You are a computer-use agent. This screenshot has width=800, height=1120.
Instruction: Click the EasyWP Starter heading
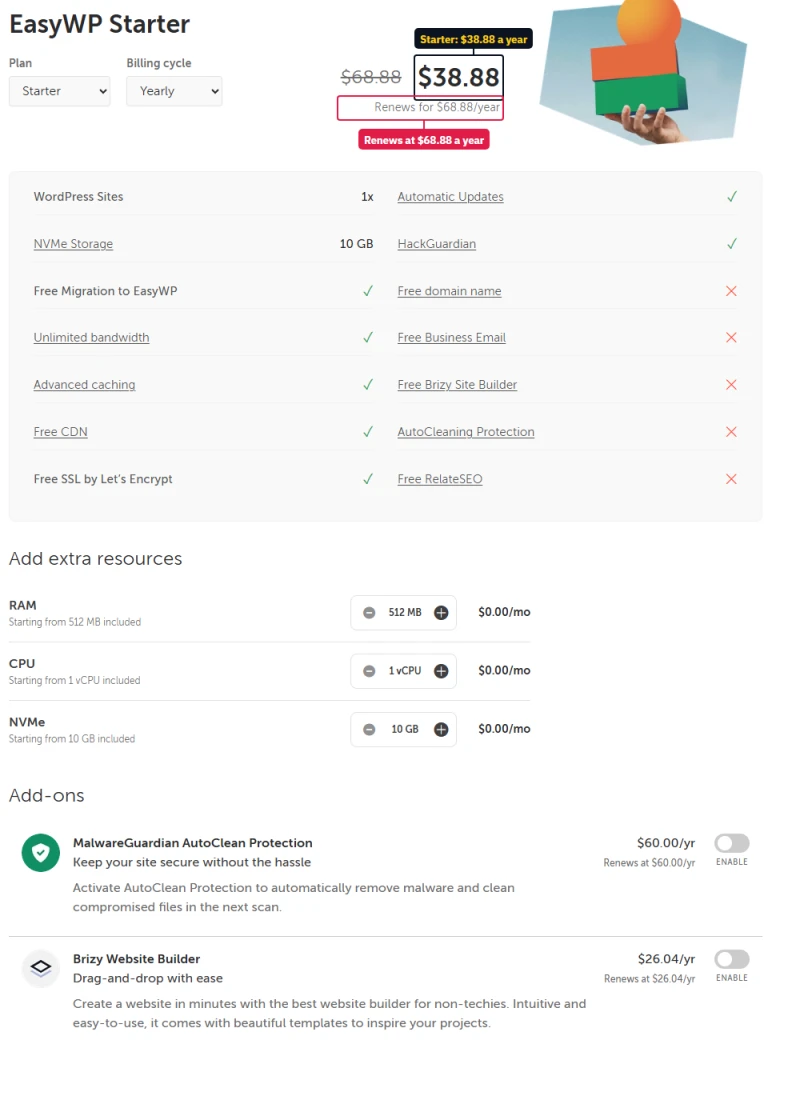coord(99,24)
